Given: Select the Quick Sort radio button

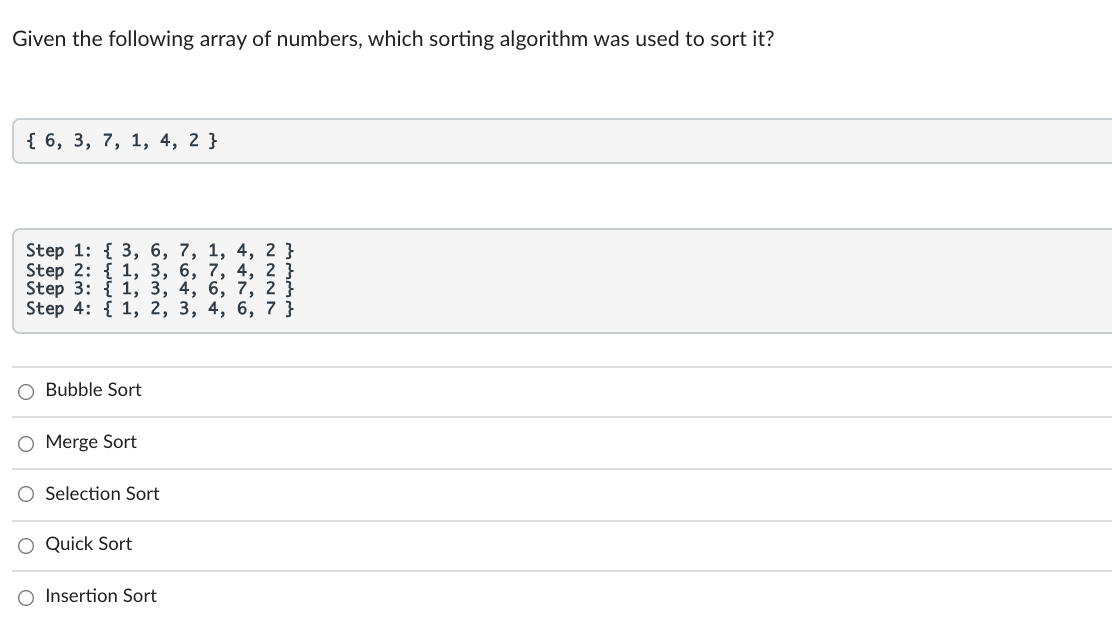Looking at the screenshot, I should coord(25,544).
